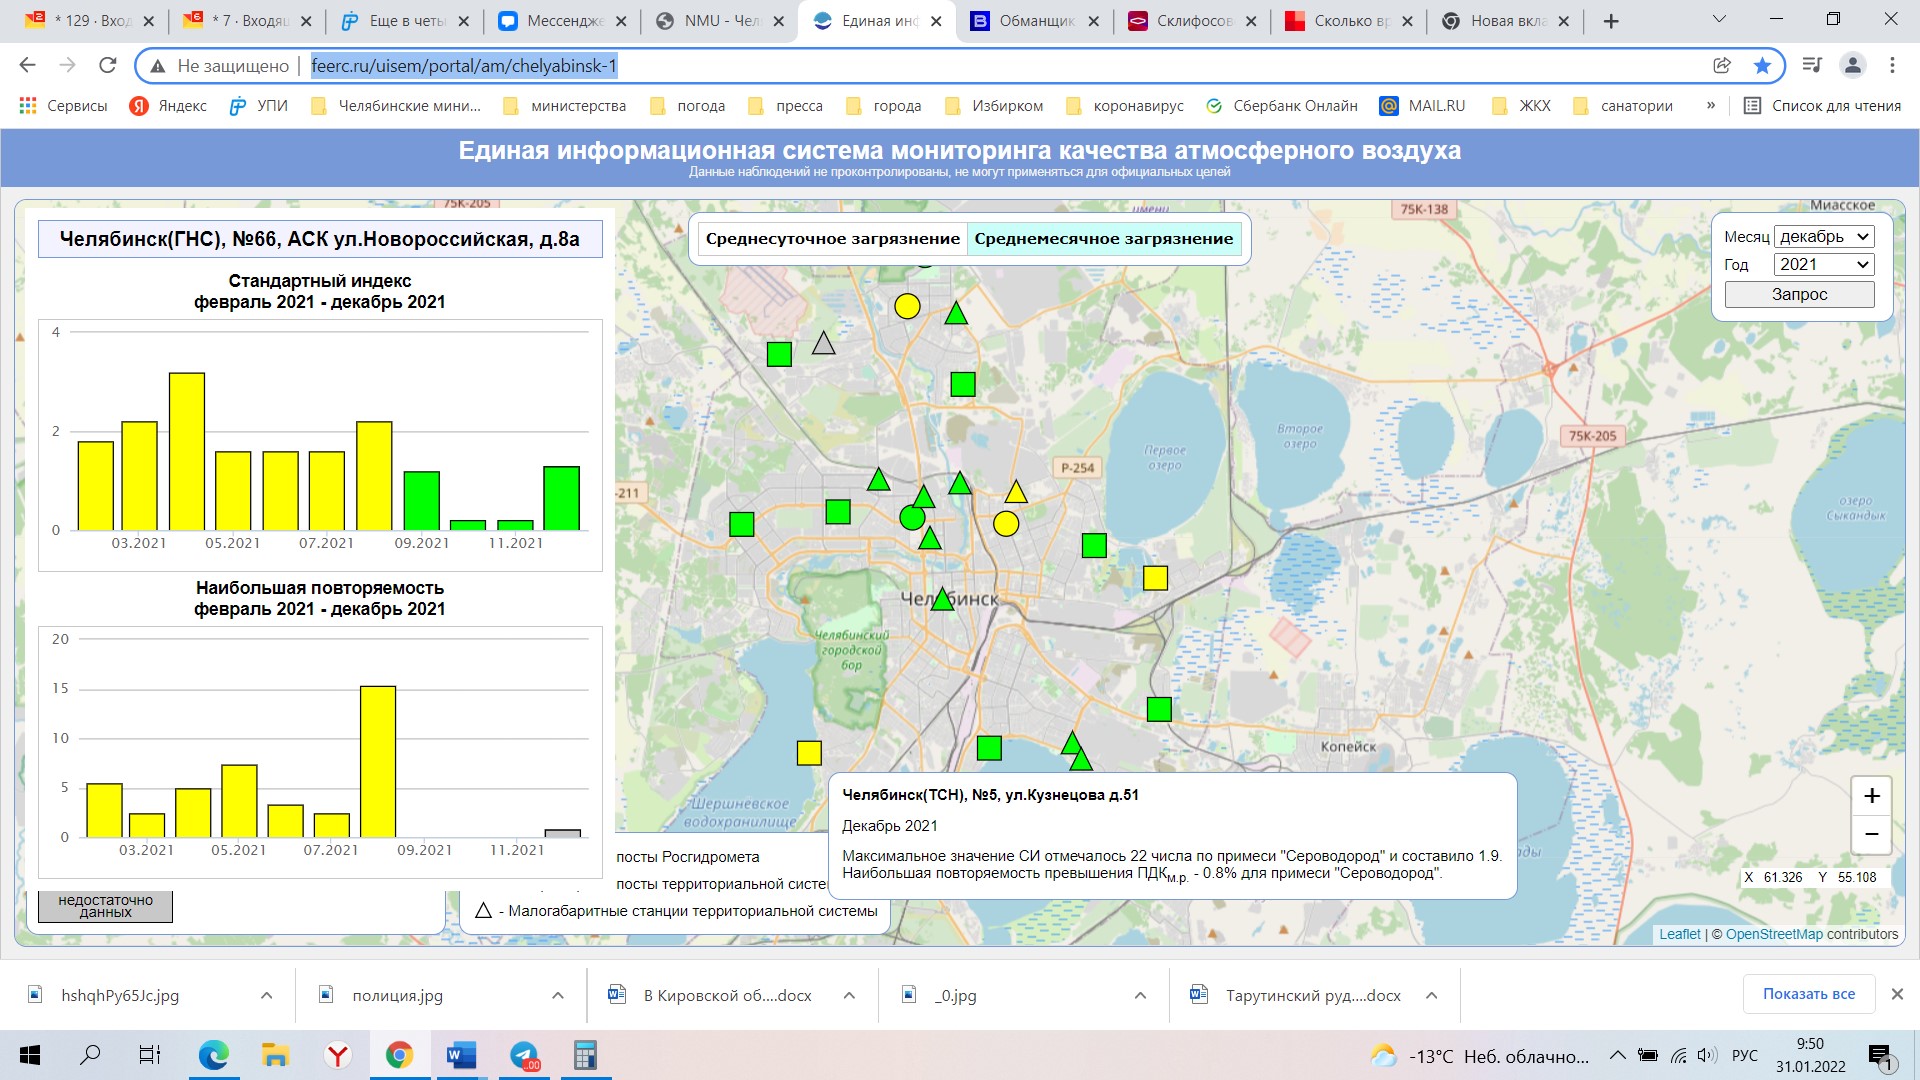Open downloaded file hshqhPy65Jc.jpg
Viewport: 1920px width, 1080px height.
(x=120, y=995)
